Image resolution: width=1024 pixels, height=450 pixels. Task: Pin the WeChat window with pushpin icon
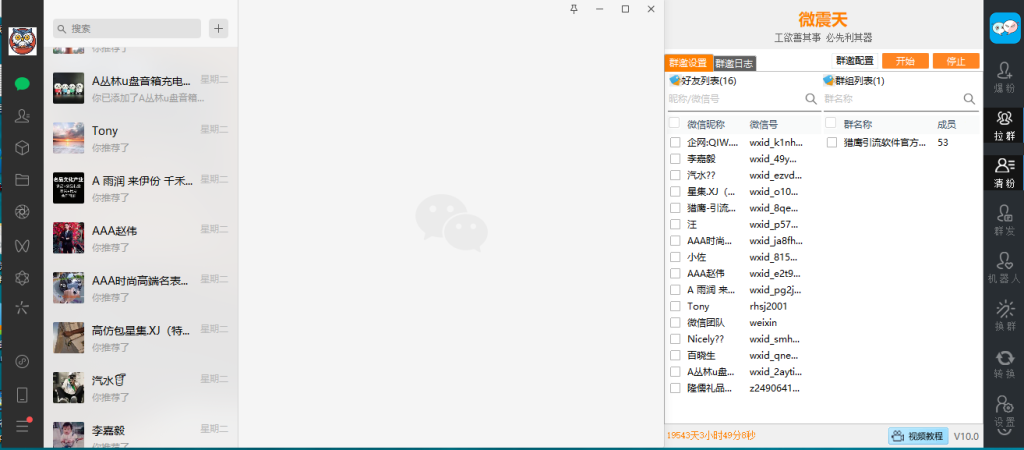coord(574,9)
